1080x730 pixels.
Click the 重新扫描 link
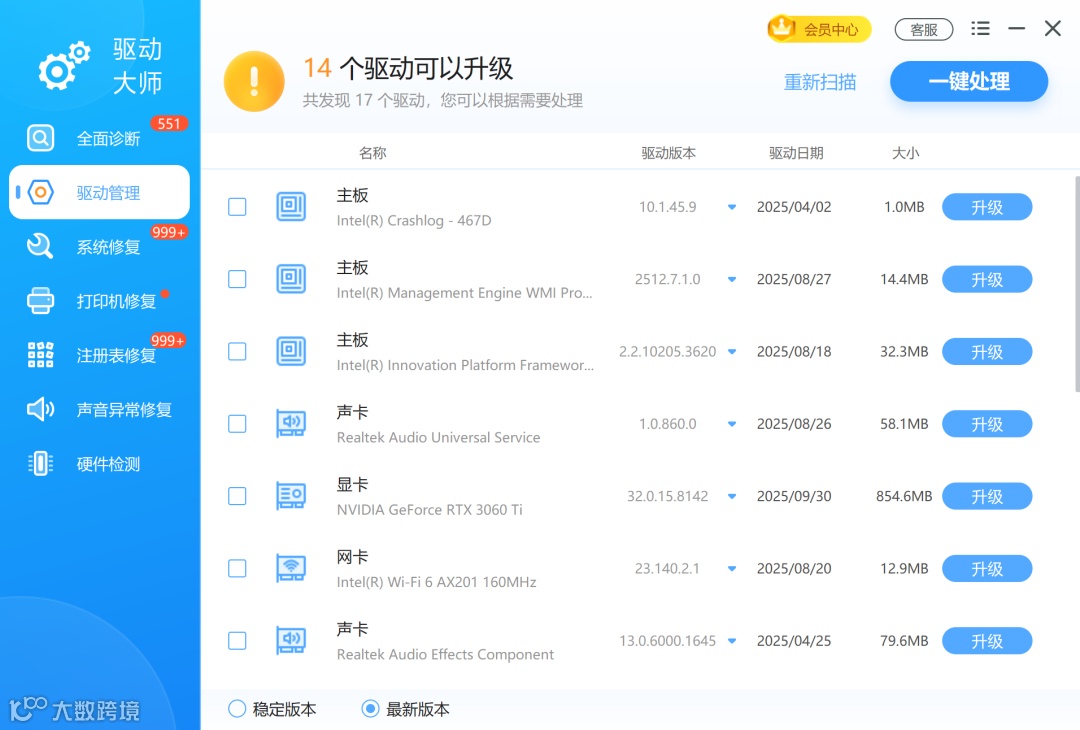click(x=820, y=82)
